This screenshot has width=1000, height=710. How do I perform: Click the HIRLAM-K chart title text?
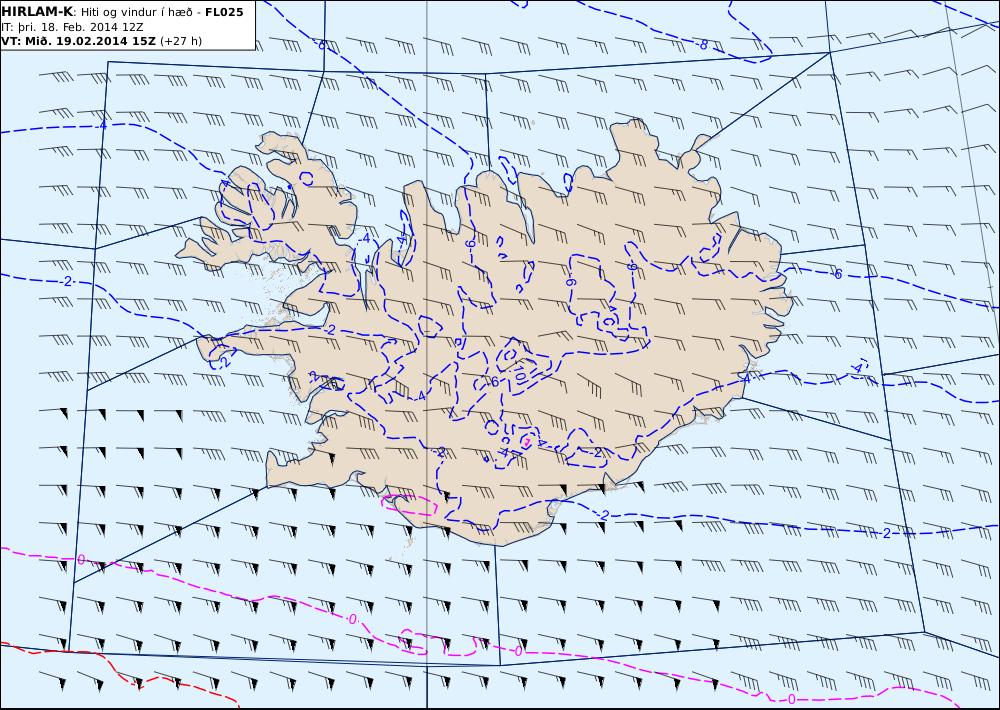(x=37, y=12)
